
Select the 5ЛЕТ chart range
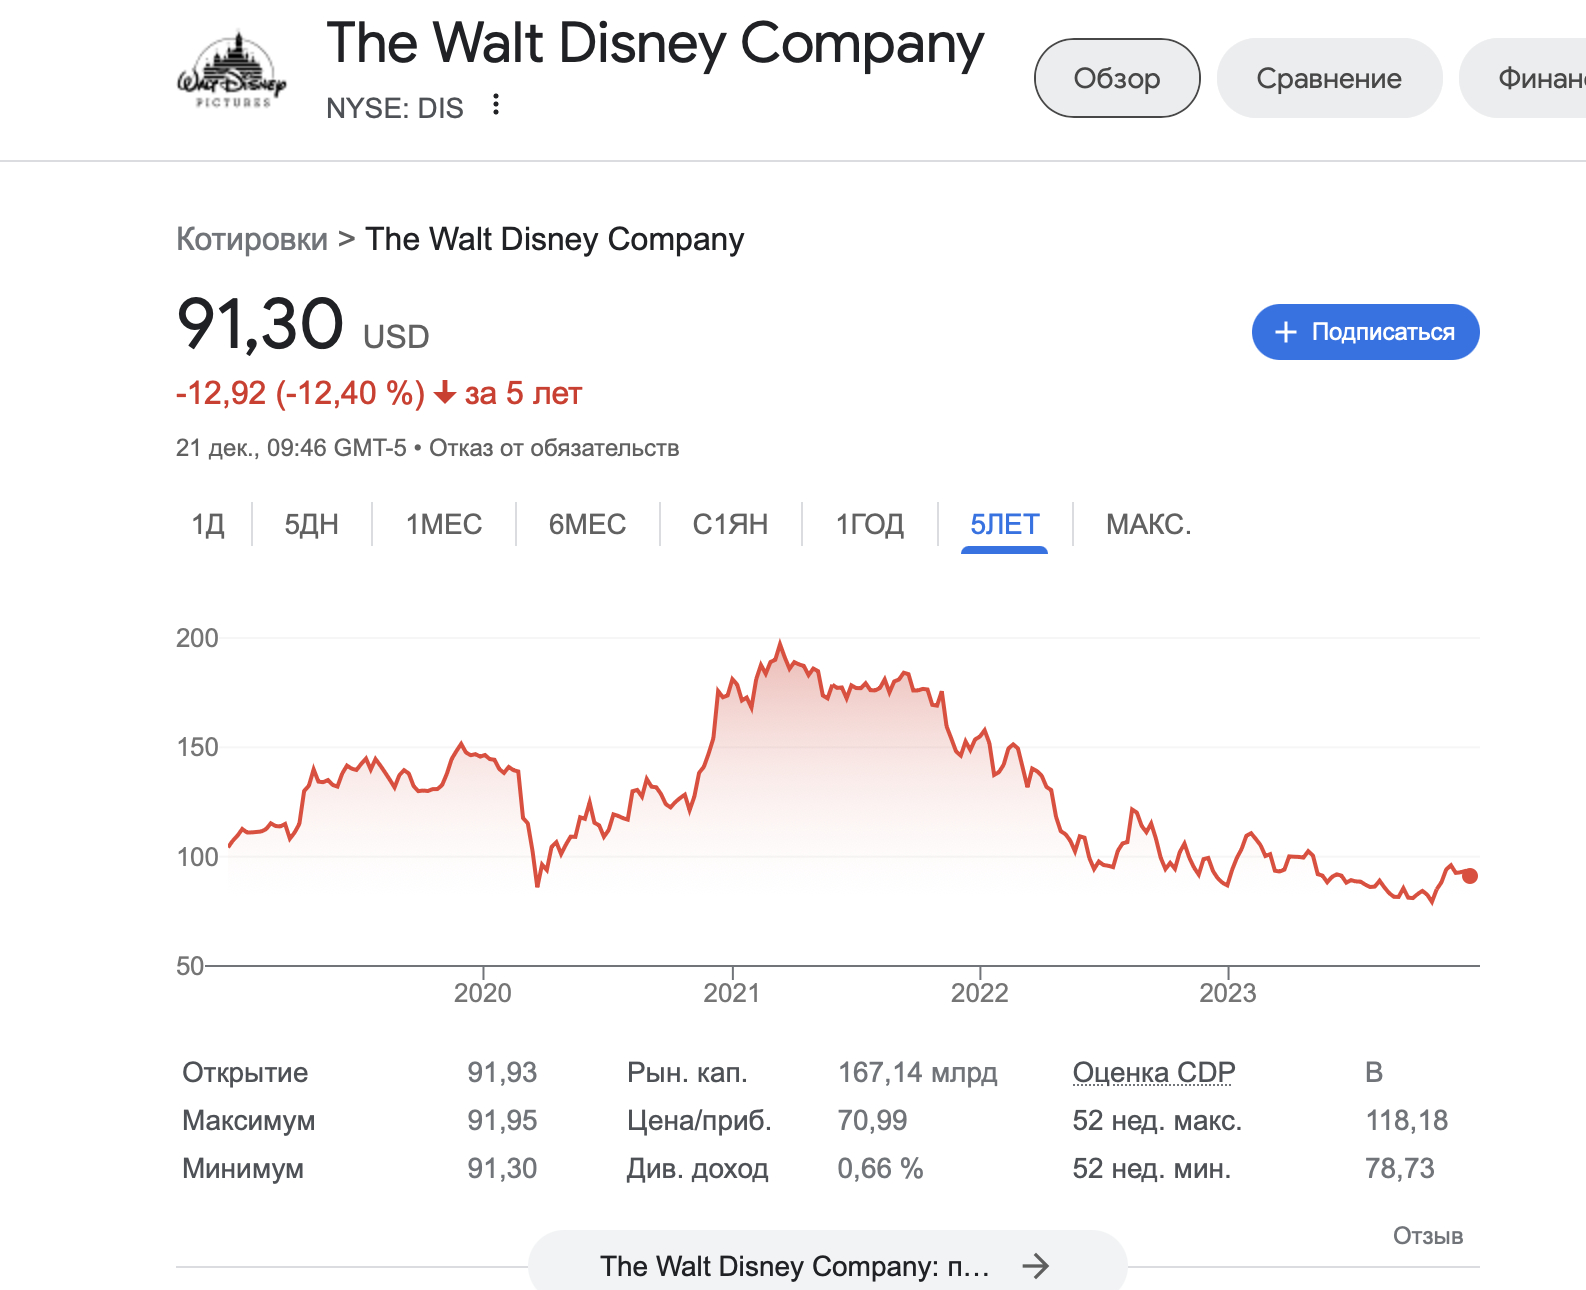(1004, 524)
